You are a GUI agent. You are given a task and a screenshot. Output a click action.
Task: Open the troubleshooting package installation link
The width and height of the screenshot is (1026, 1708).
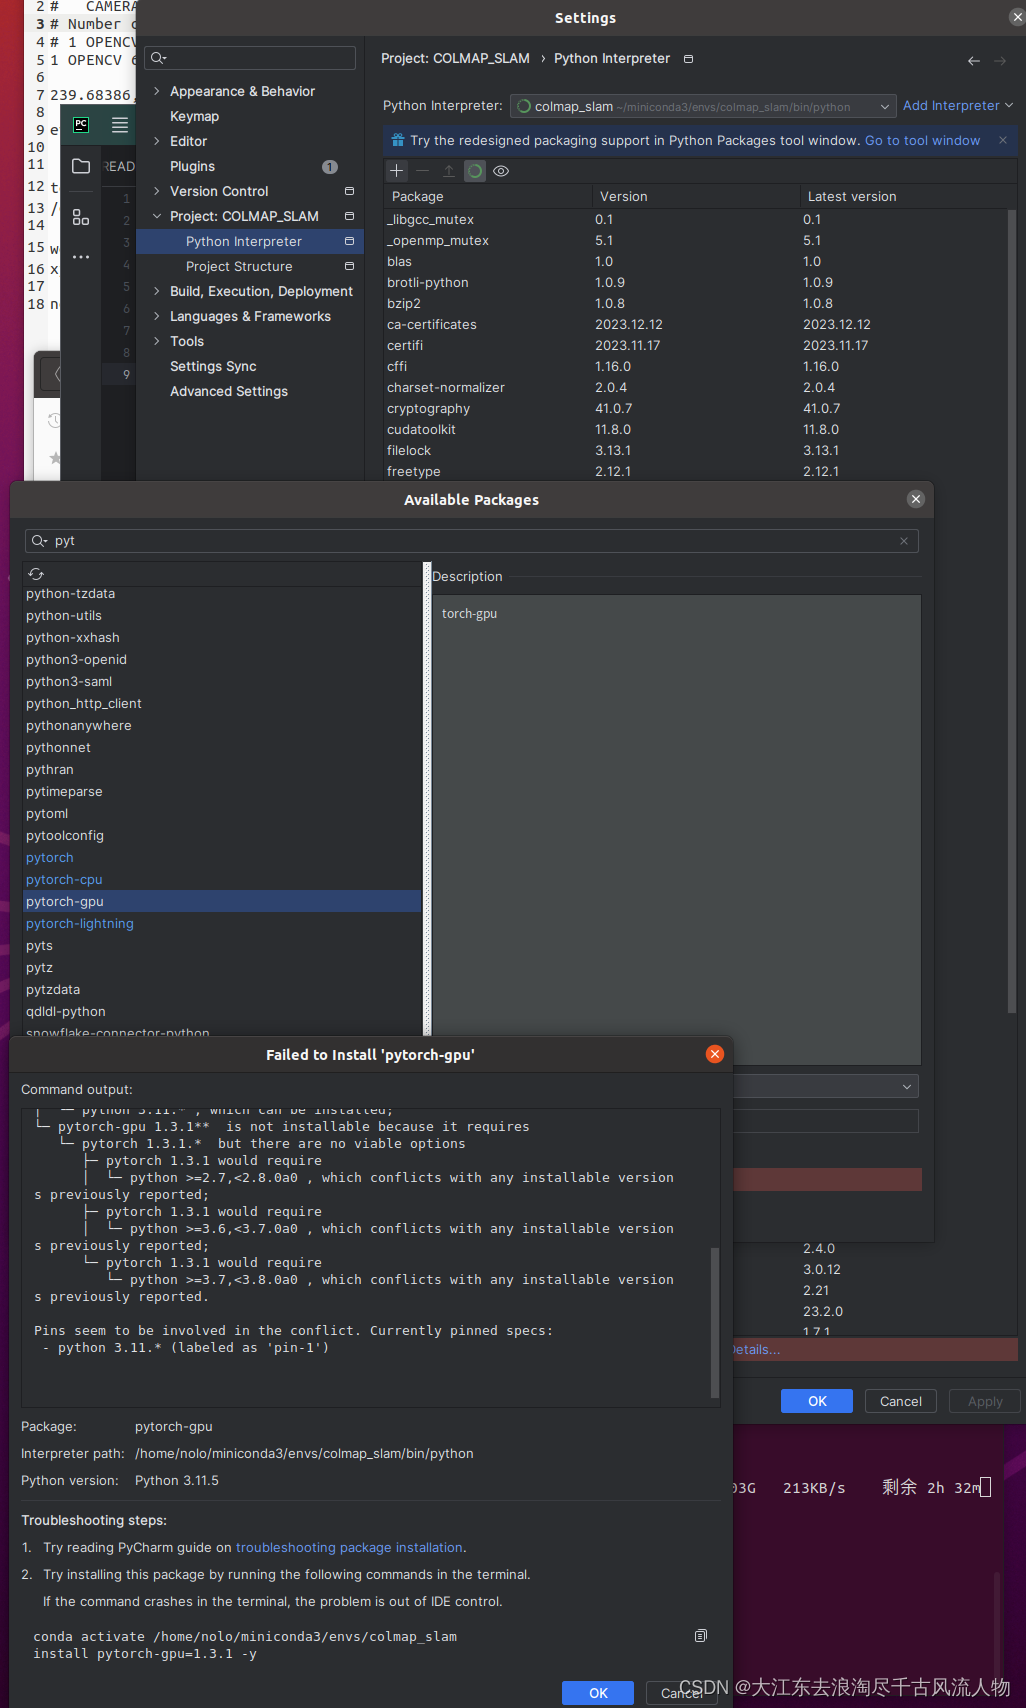pyautogui.click(x=349, y=1547)
